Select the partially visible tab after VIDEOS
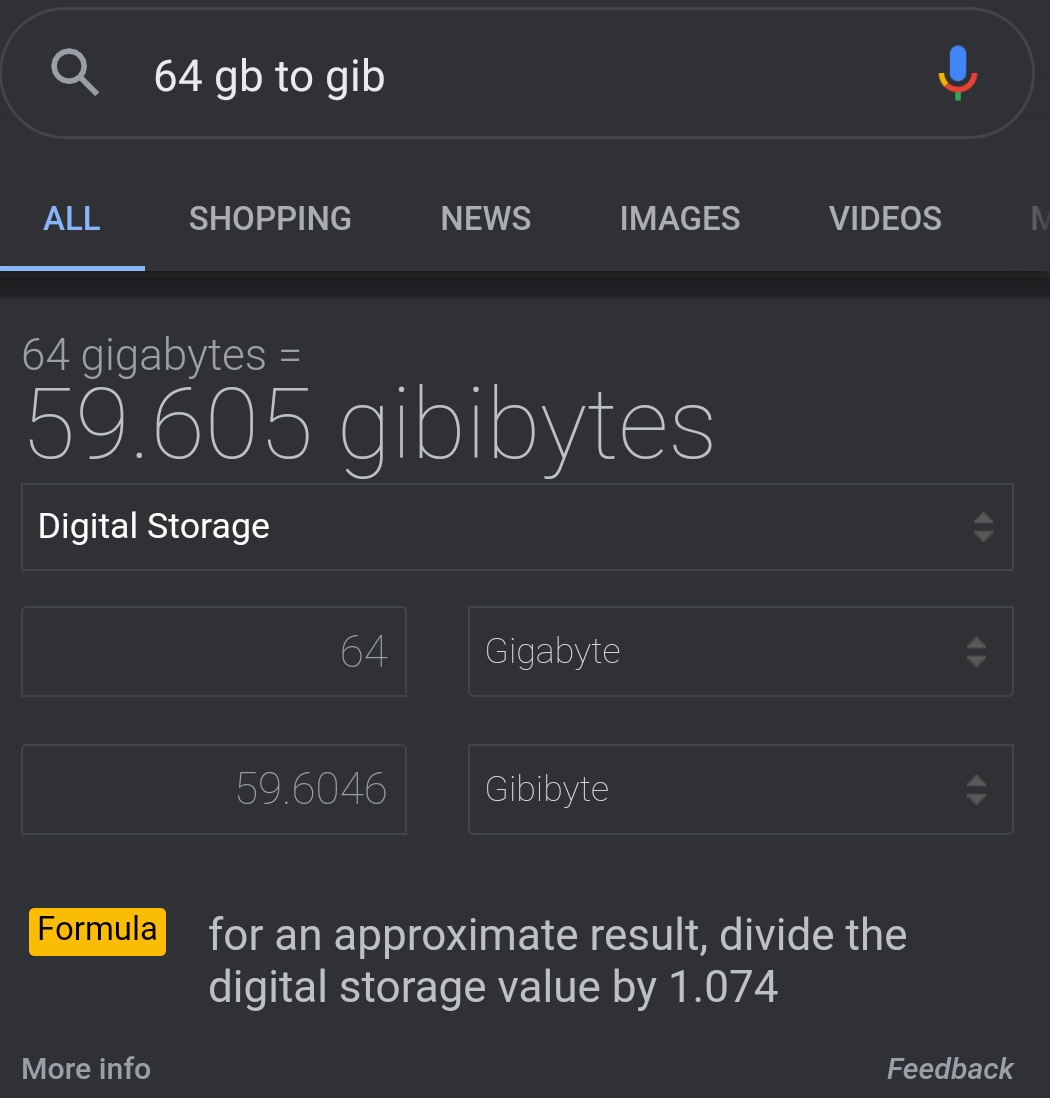The height and width of the screenshot is (1098, 1050). [x=1040, y=219]
